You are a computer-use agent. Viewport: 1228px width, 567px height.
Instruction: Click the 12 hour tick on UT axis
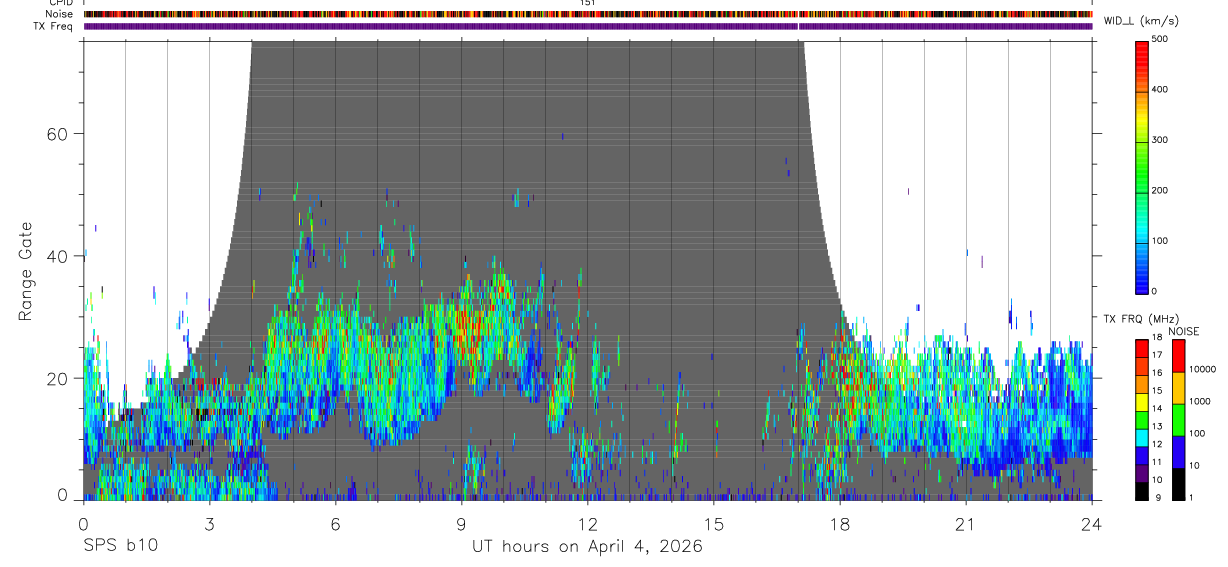click(587, 524)
